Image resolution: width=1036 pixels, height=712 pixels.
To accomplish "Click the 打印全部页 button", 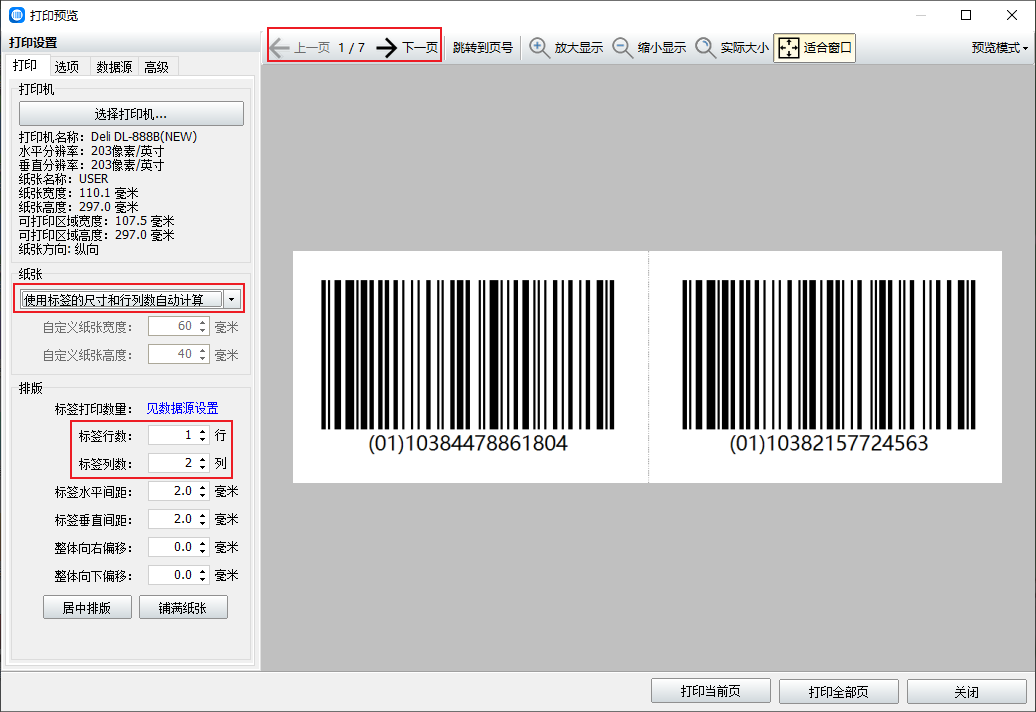I will [838, 692].
